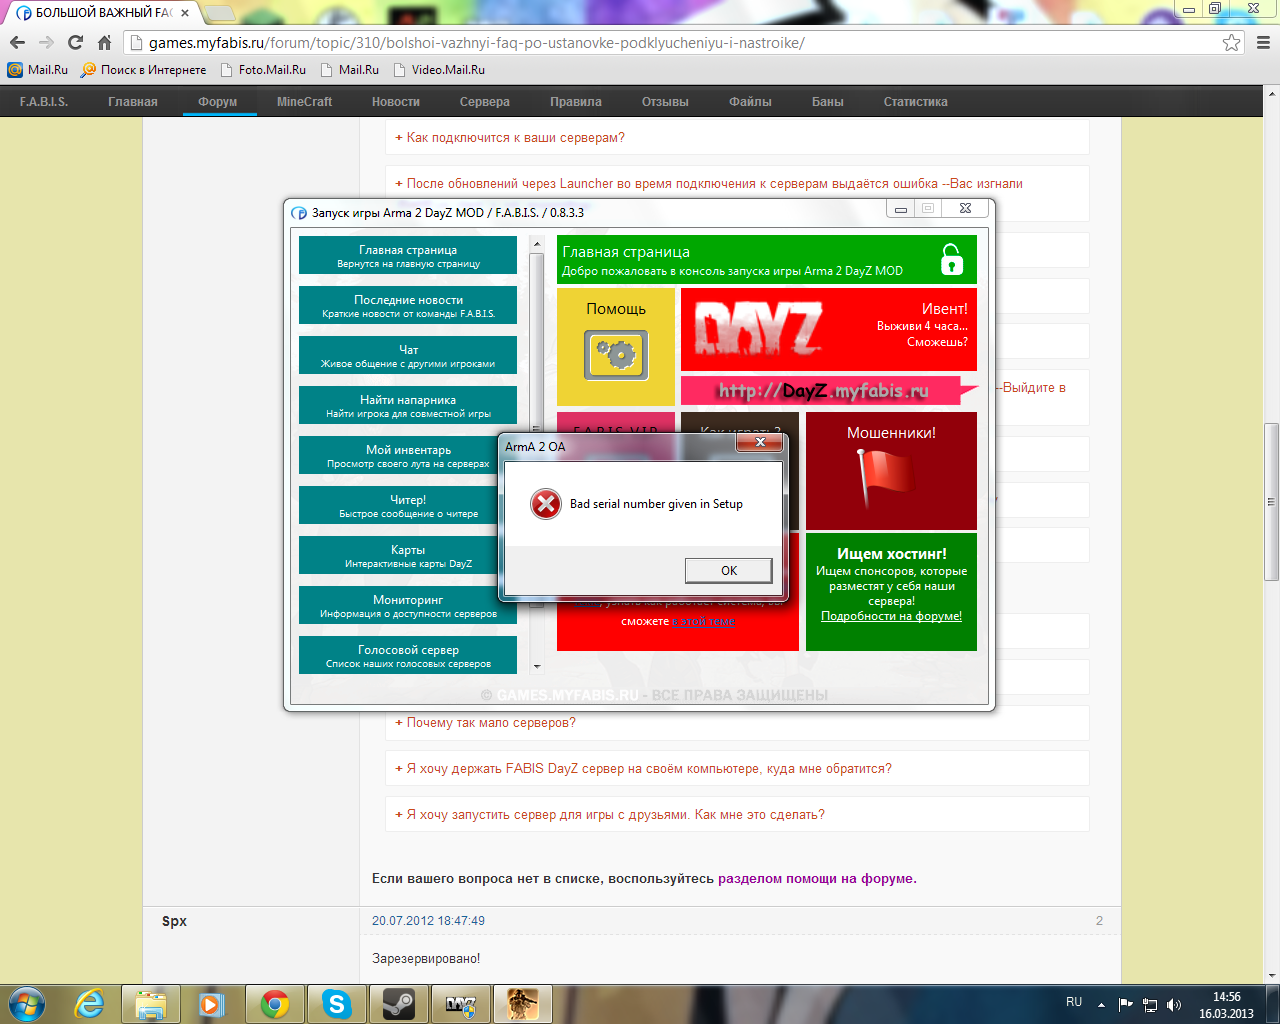
Task: Open Мой инвентарь in launcher sidebar
Action: click(x=408, y=455)
